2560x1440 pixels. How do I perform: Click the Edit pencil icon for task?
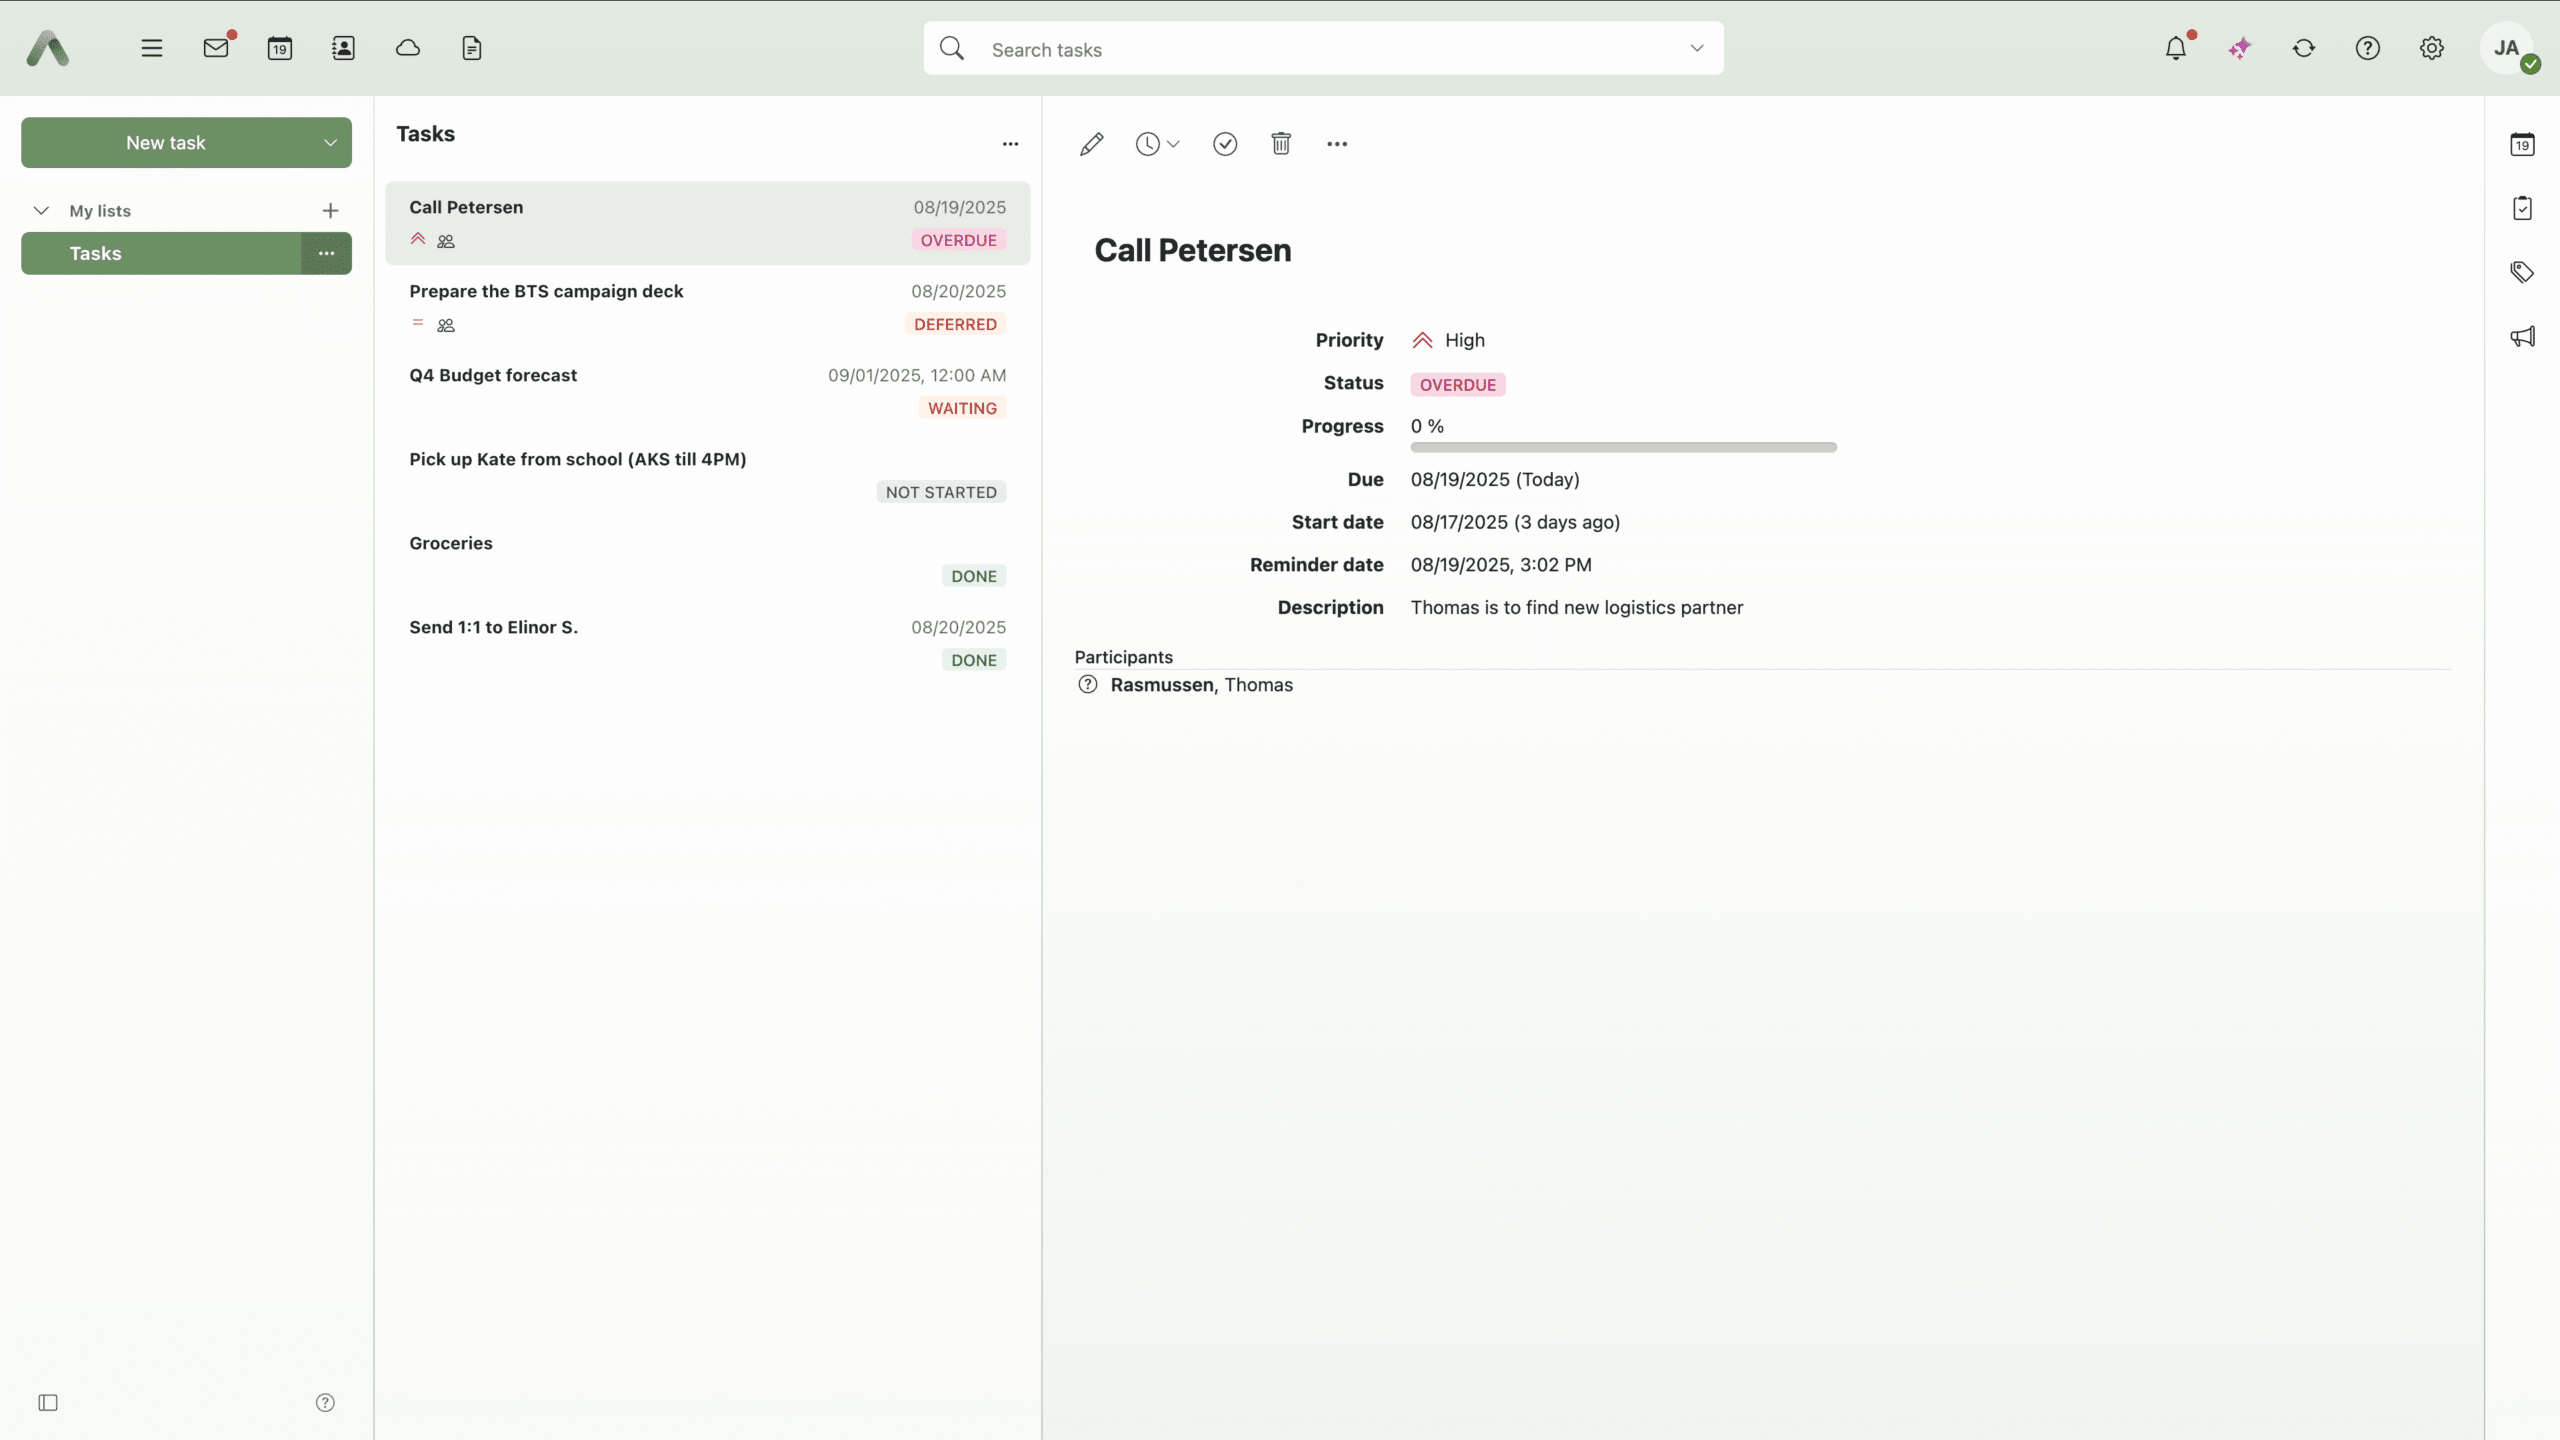1091,144
